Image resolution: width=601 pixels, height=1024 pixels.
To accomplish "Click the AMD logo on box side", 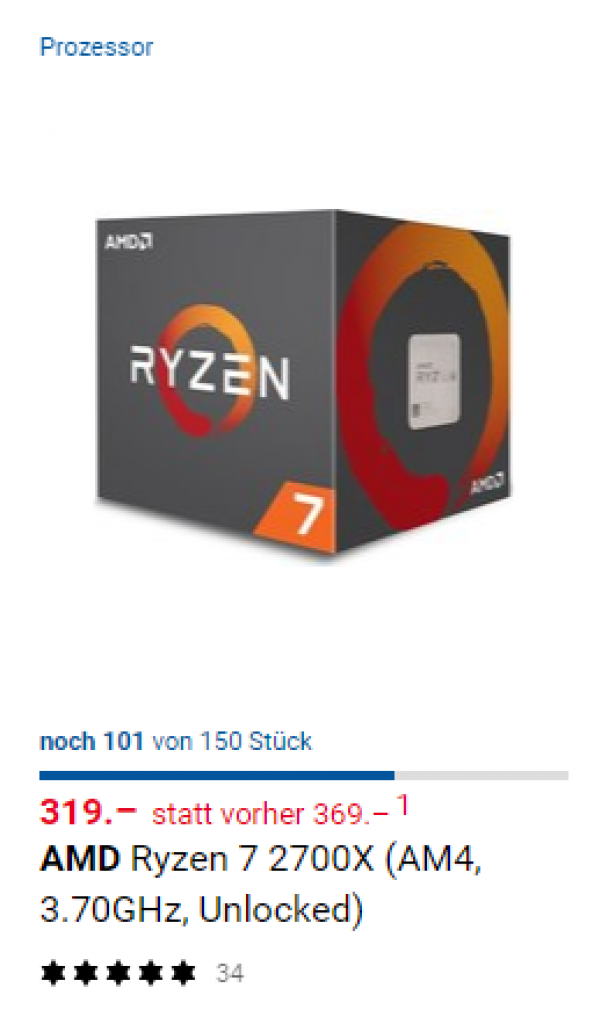I will [487, 485].
